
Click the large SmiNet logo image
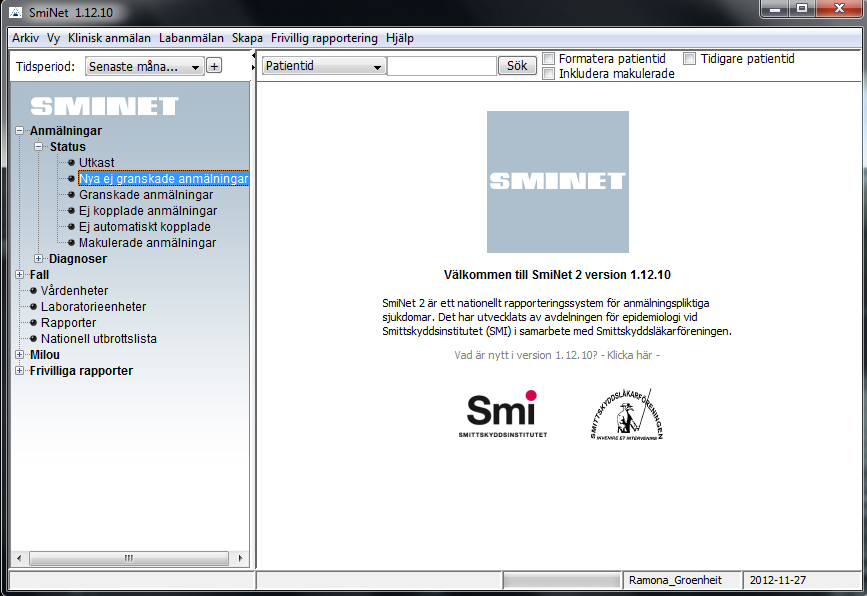click(557, 182)
